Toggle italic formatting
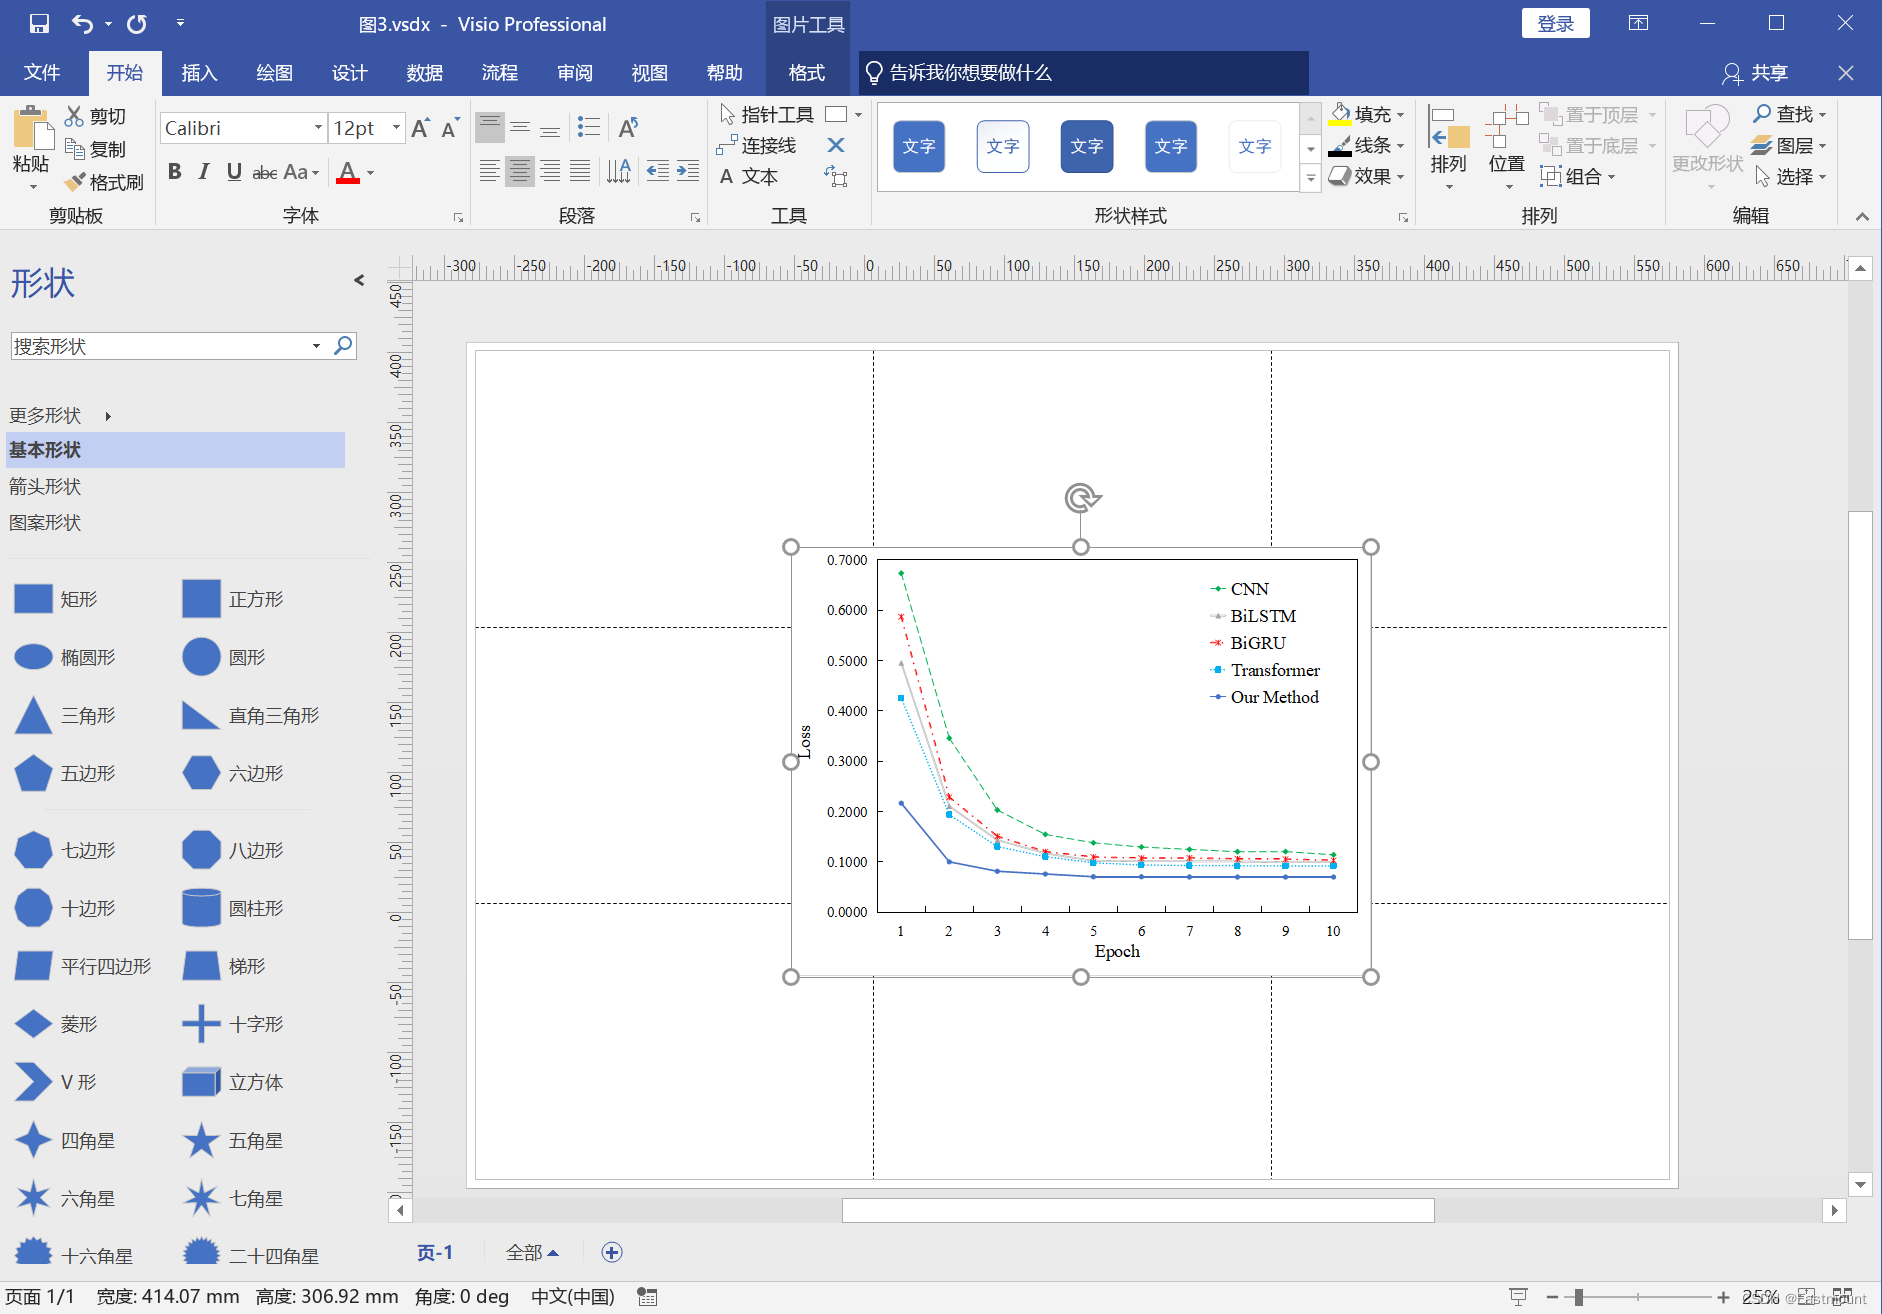The width and height of the screenshot is (1882, 1314). tap(204, 172)
